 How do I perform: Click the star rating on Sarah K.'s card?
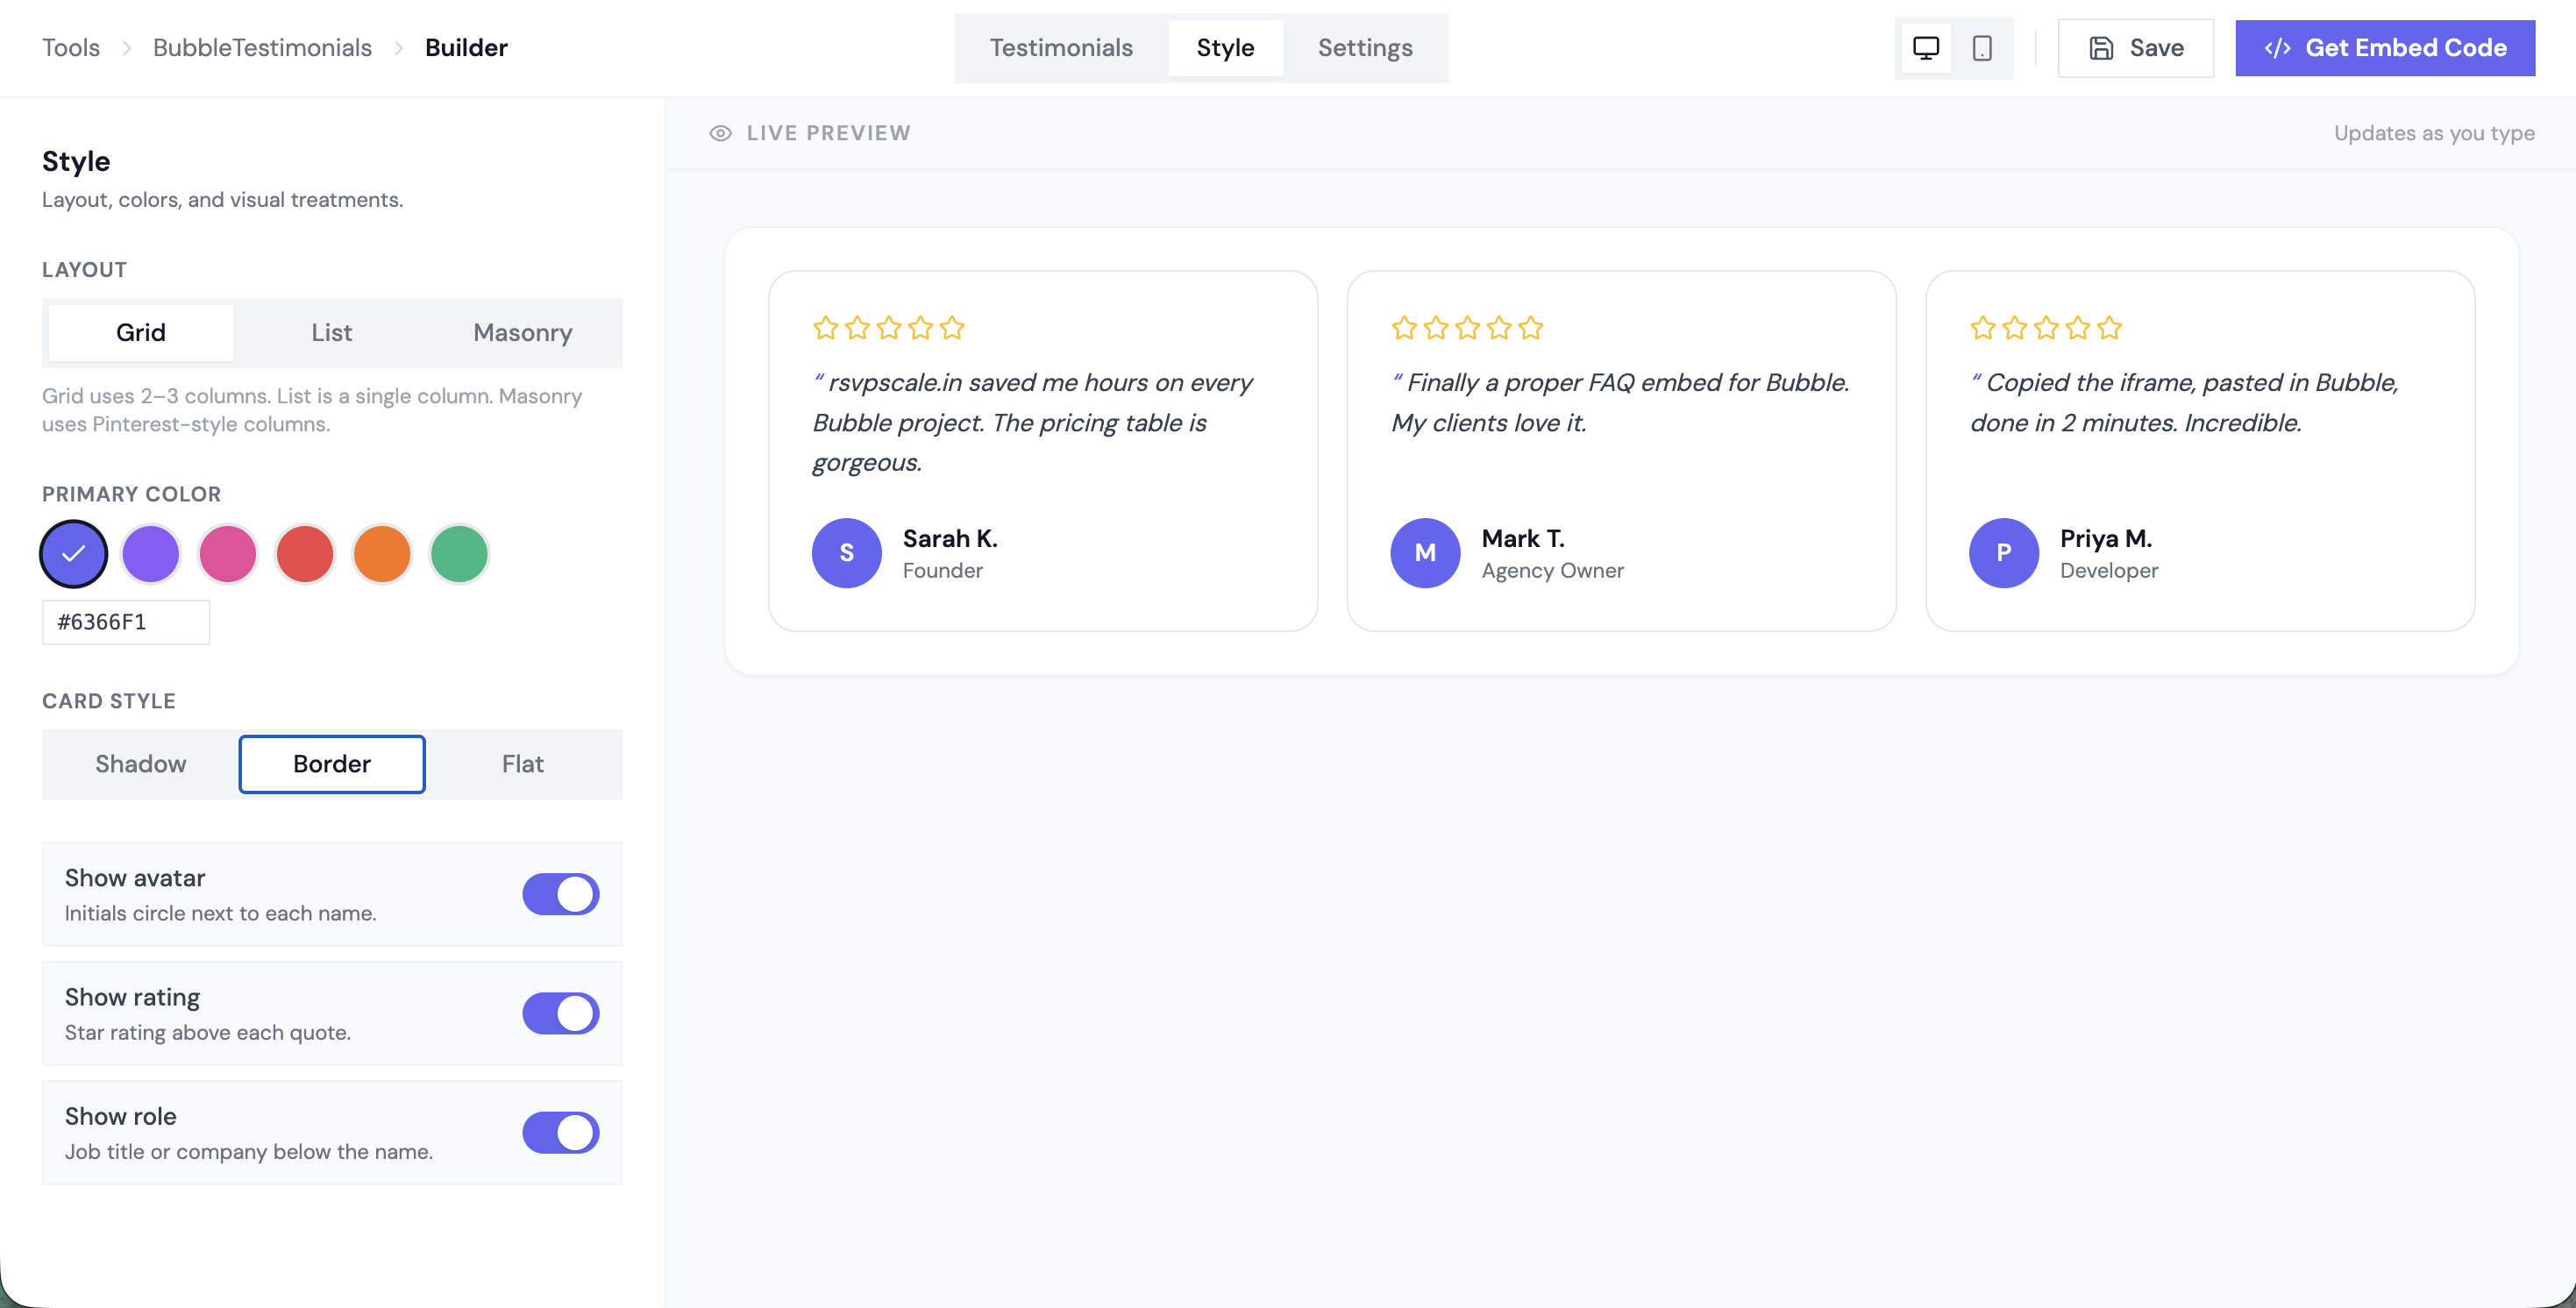tap(888, 328)
